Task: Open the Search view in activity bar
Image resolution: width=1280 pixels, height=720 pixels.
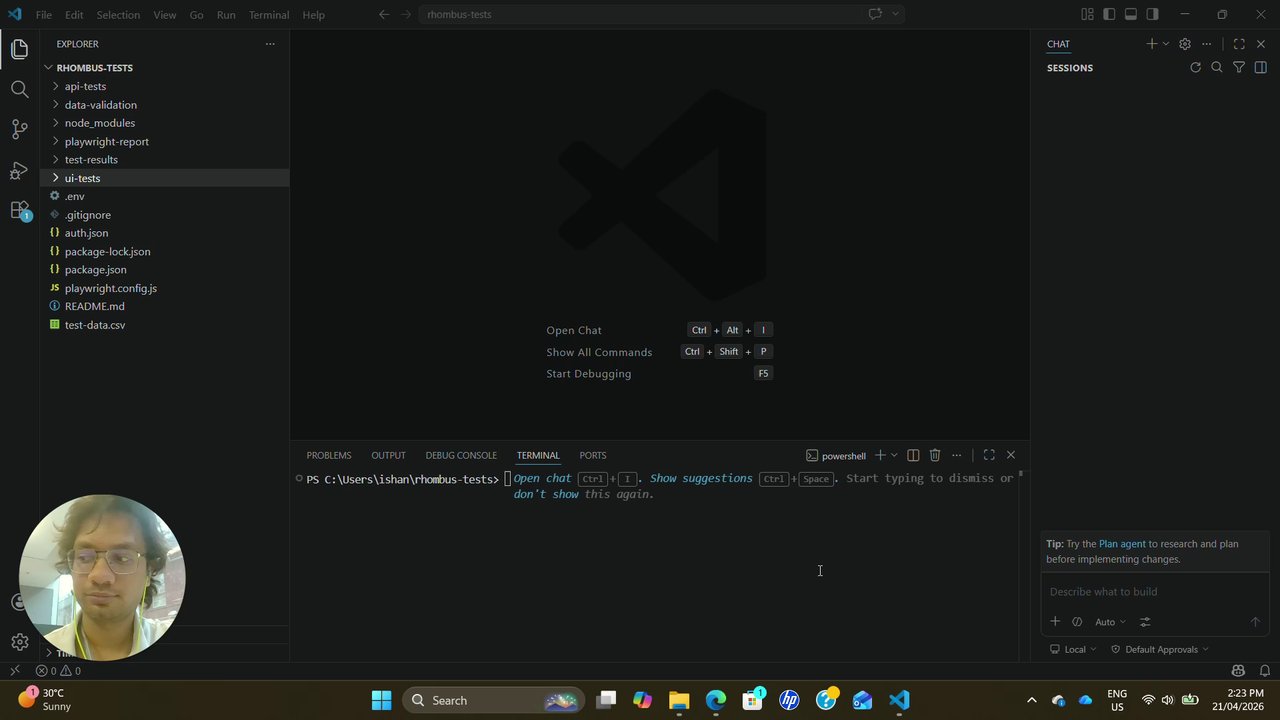Action: click(19, 89)
